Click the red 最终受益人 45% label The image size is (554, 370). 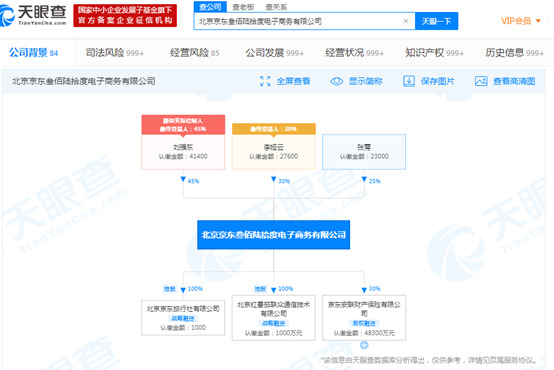(183, 125)
